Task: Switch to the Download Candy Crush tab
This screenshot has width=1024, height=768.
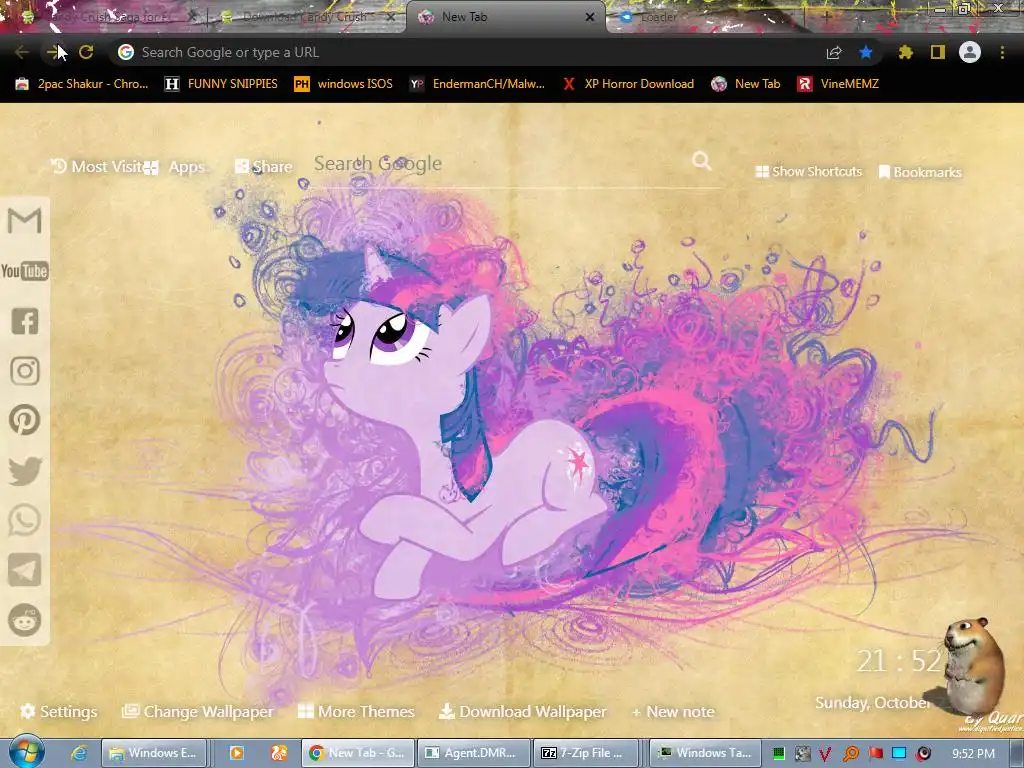Action: (x=307, y=17)
